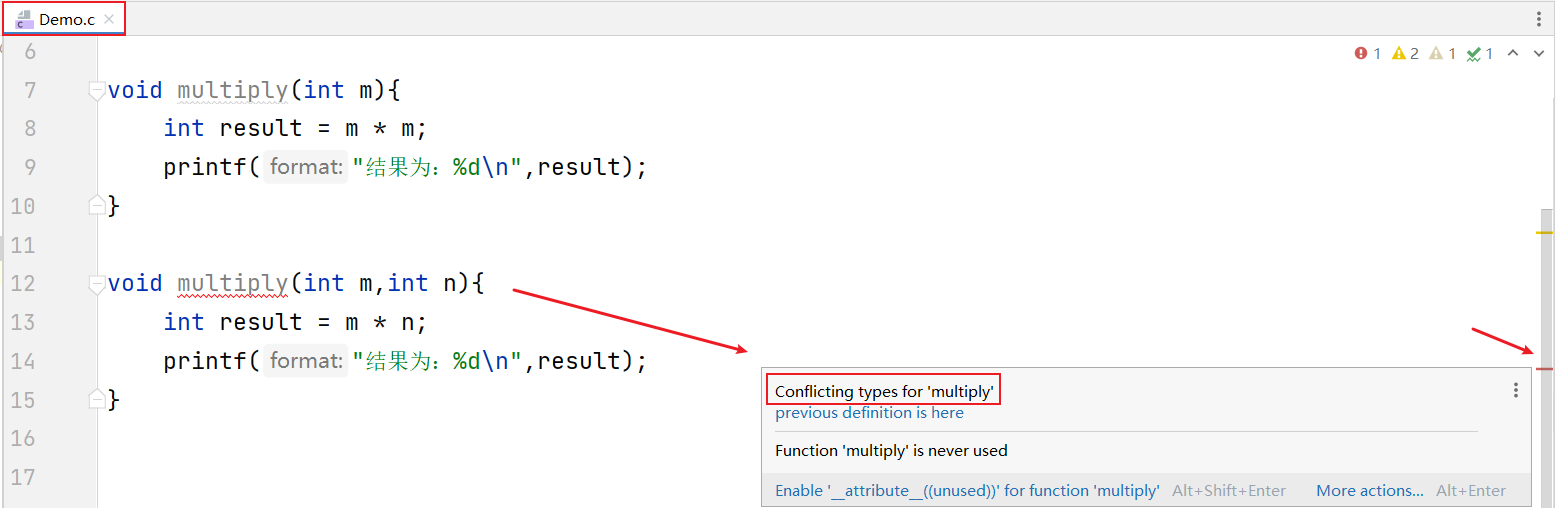Jump to previous highlighted problem
1555x508 pixels.
[1513, 54]
